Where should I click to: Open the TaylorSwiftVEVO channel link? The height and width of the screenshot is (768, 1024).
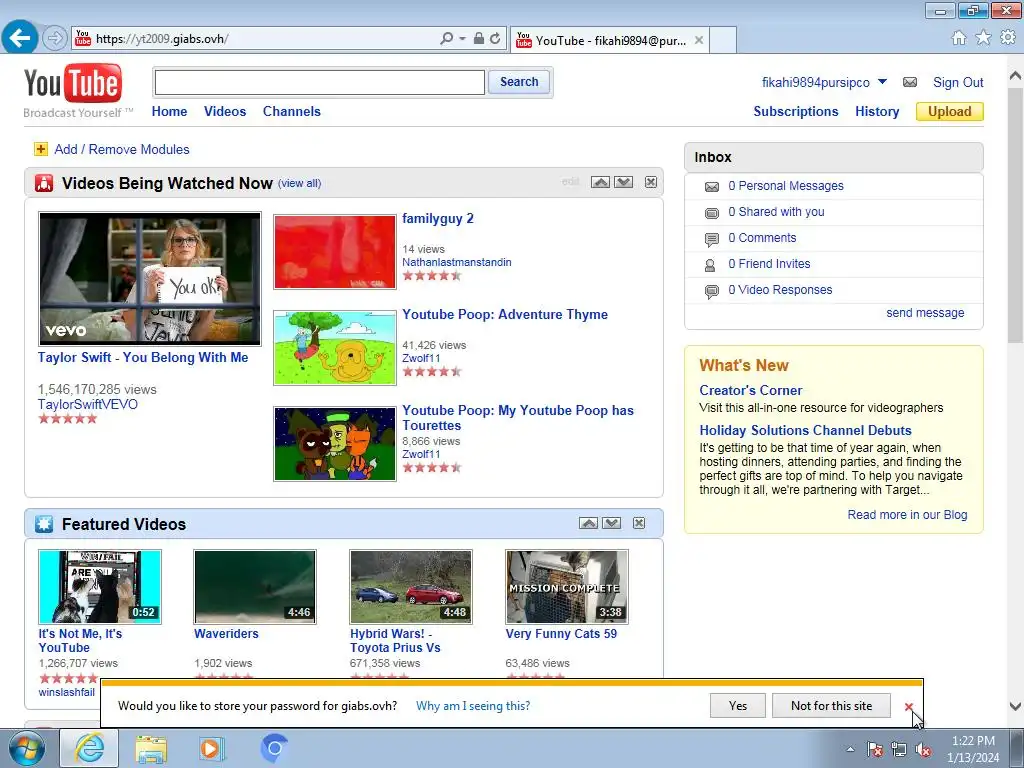point(88,404)
